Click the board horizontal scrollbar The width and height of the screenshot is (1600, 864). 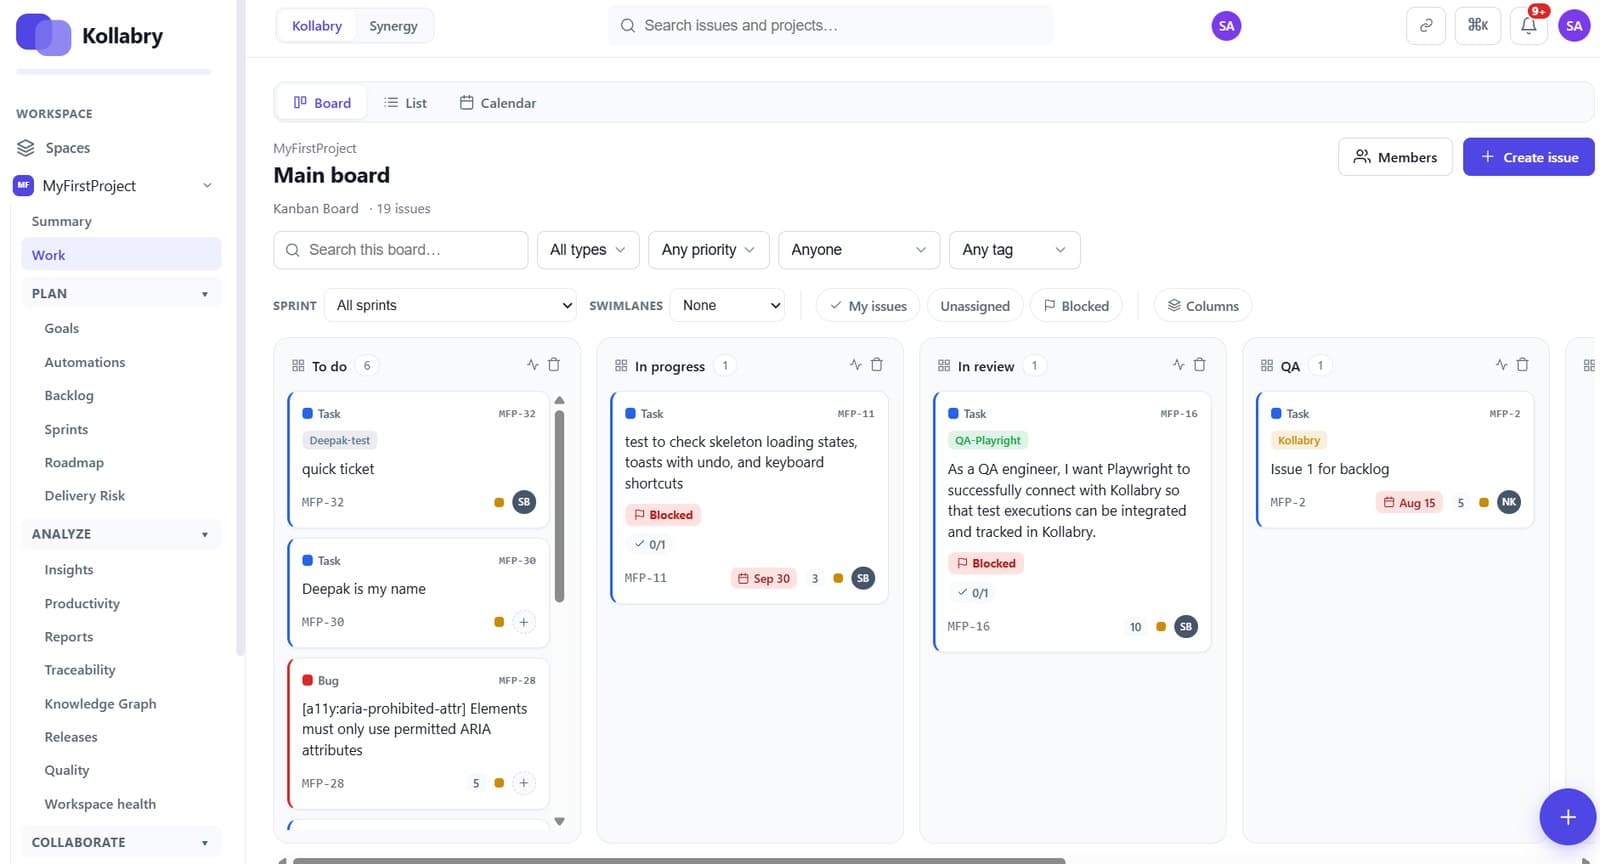679,860
